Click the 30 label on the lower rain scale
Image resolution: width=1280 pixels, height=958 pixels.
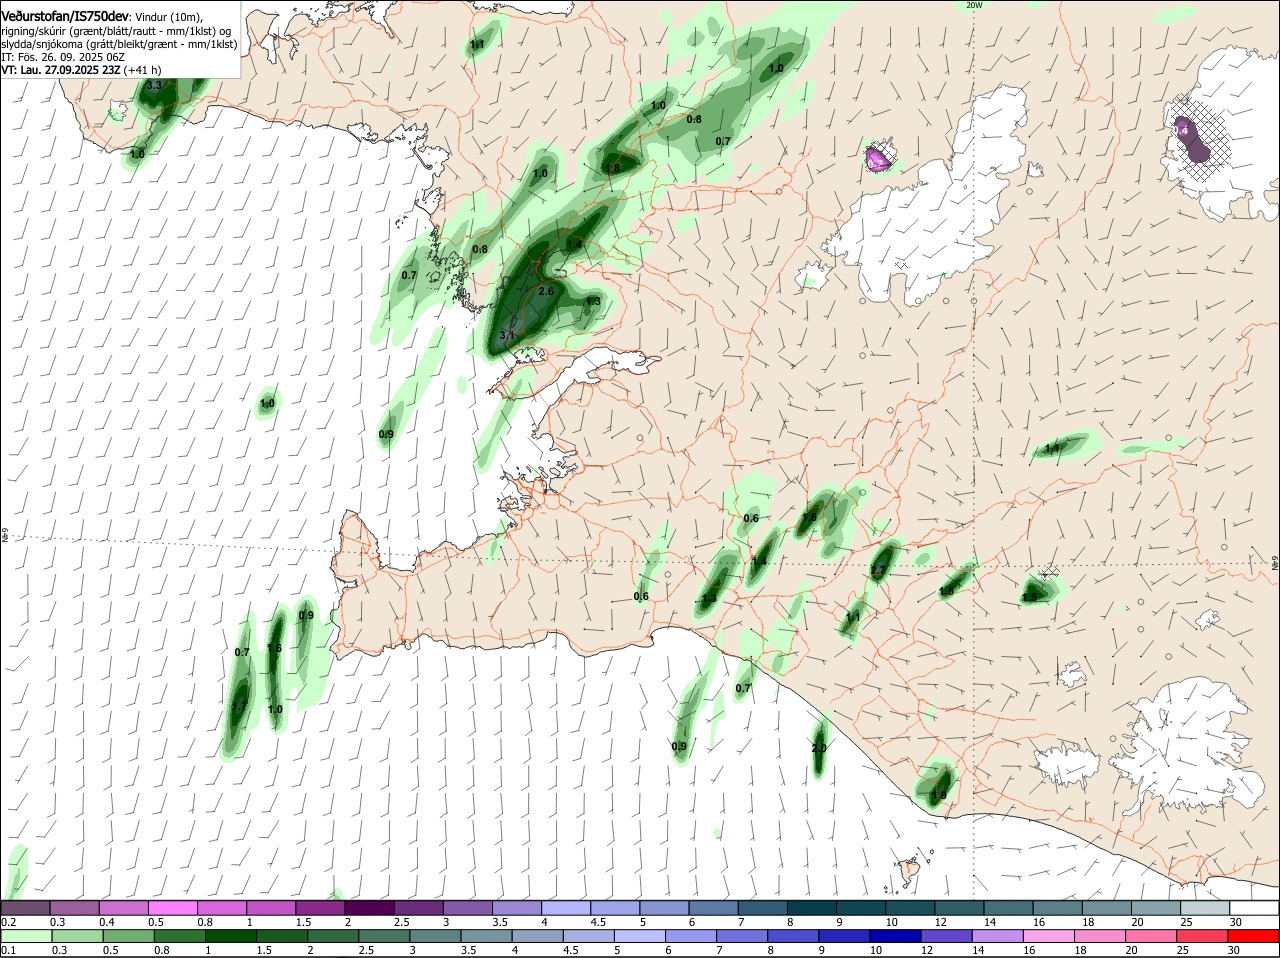[1234, 951]
